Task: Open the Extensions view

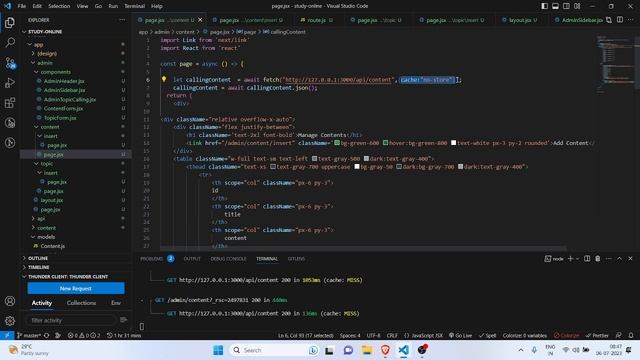Action: click(x=10, y=103)
